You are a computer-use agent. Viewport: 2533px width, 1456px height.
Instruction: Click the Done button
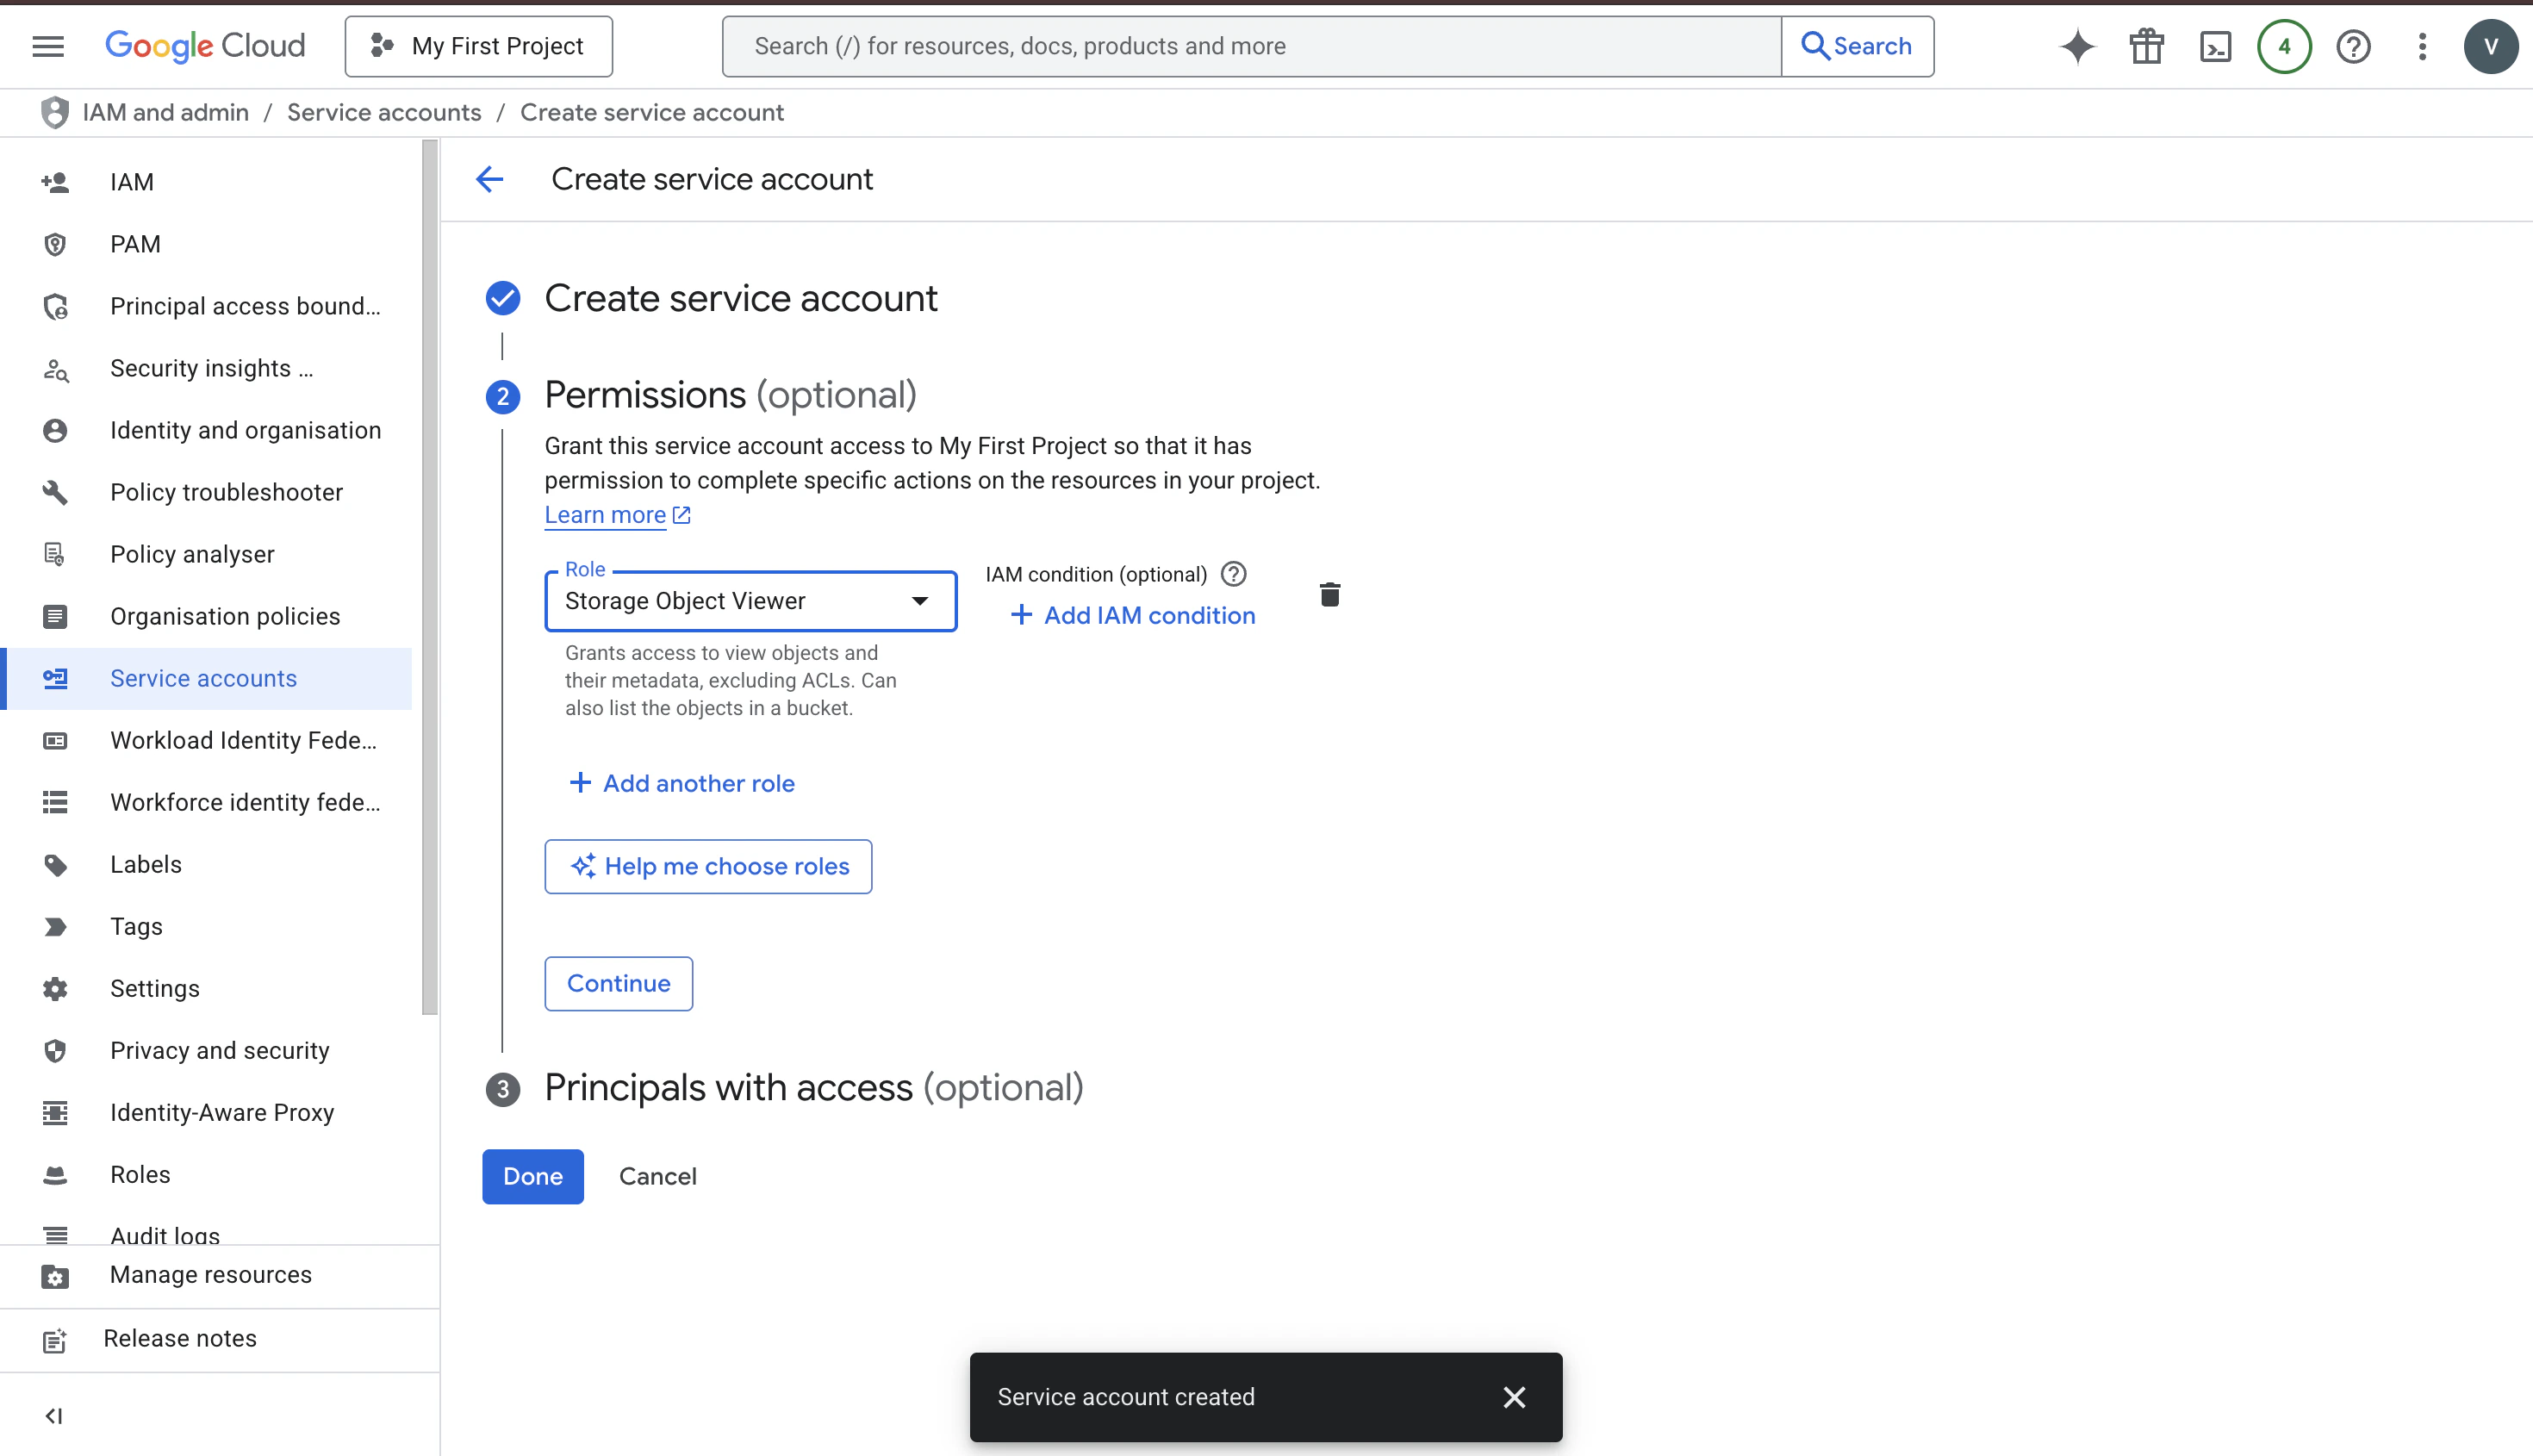533,1176
